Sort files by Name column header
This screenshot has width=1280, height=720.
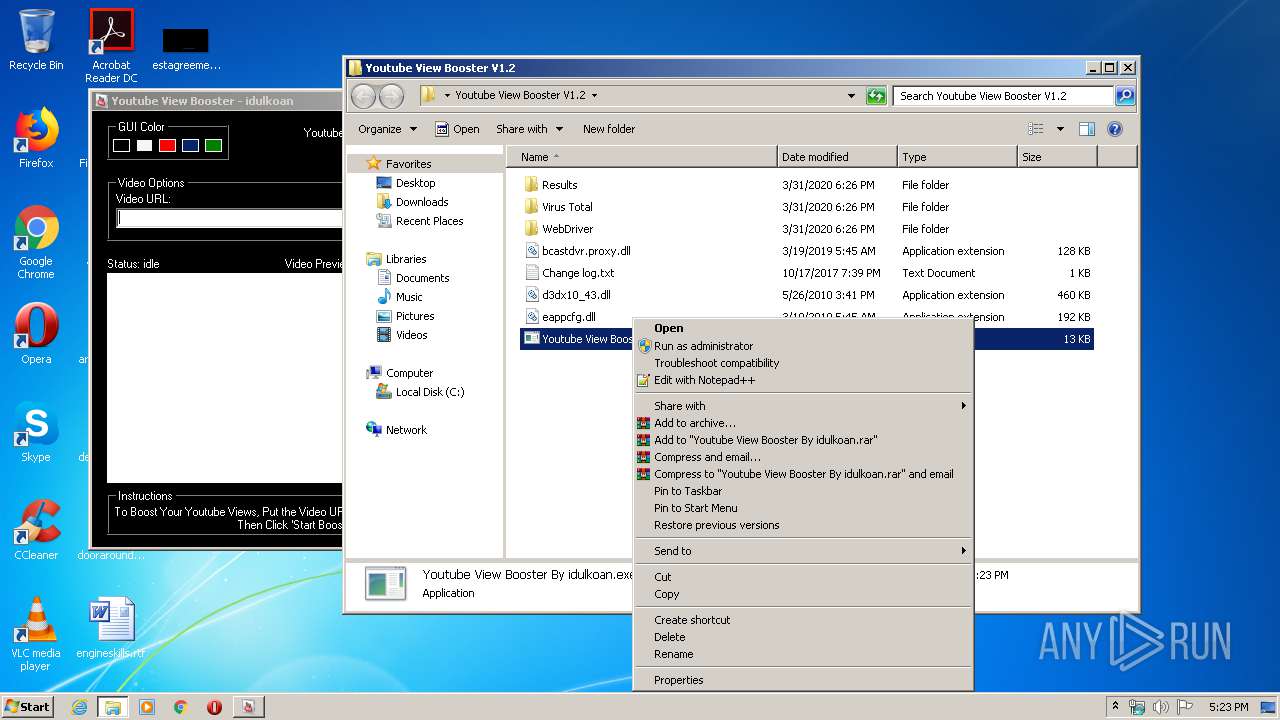(x=641, y=157)
